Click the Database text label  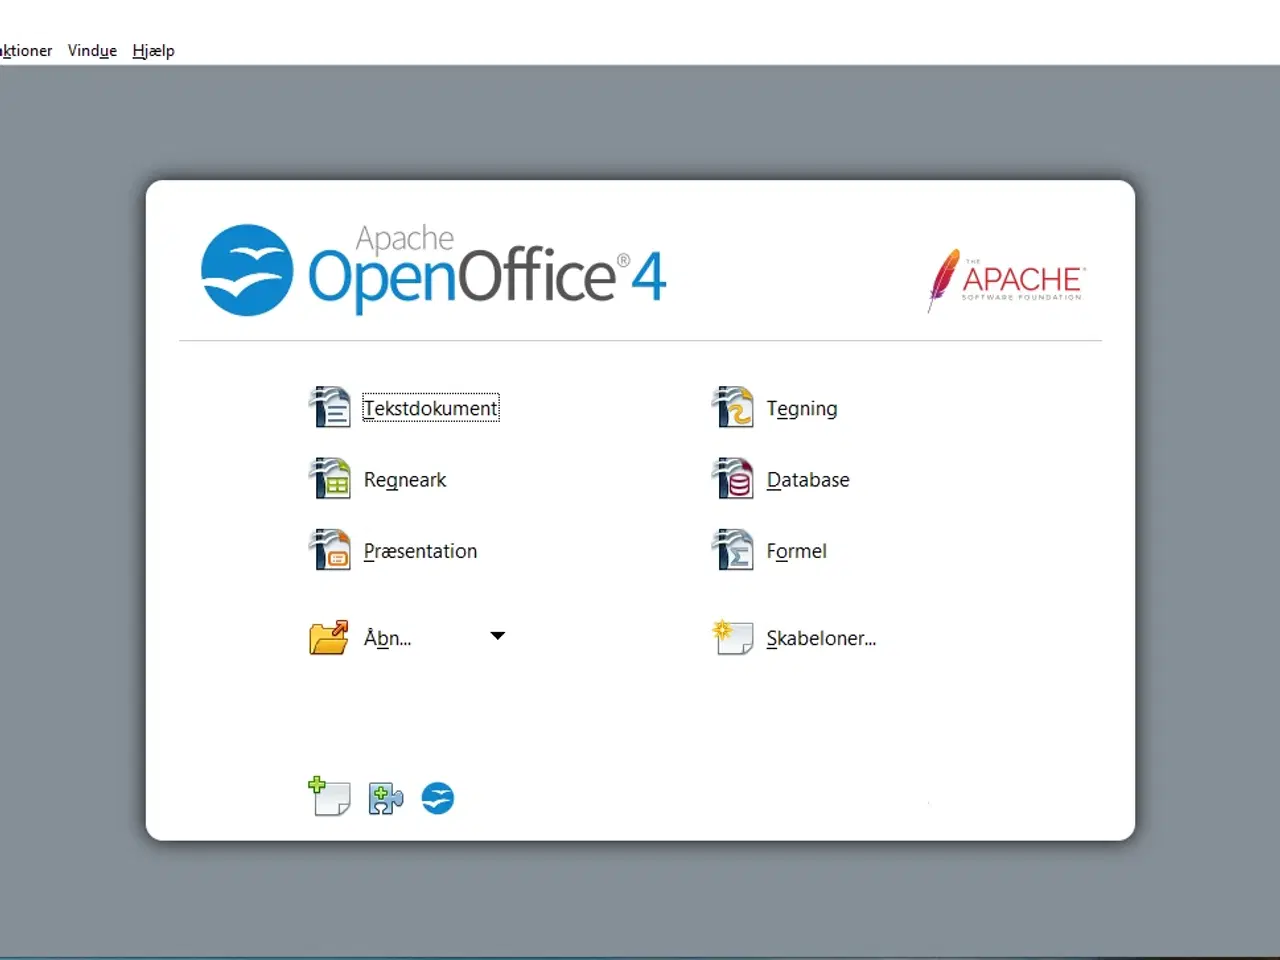(807, 480)
